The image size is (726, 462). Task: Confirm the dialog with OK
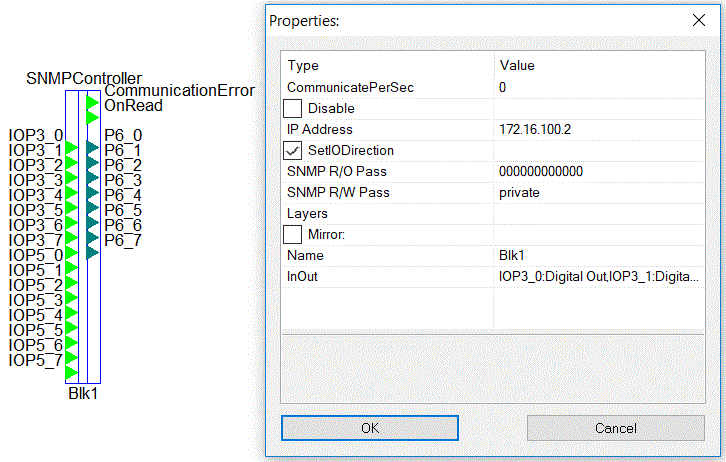[370, 428]
